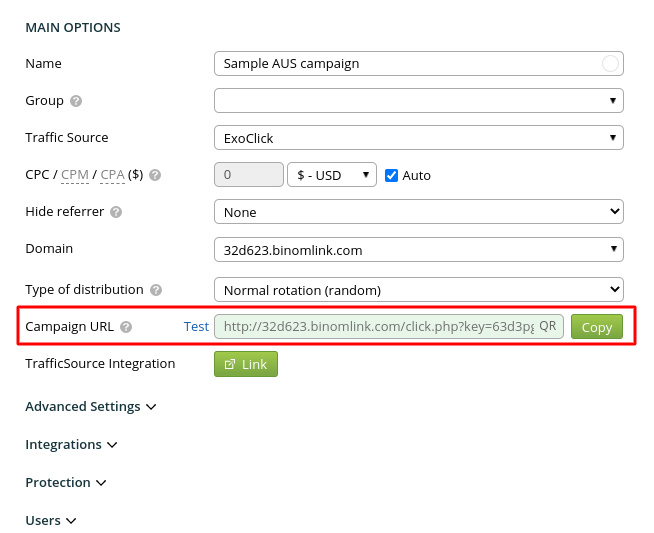Open the currency dropdown showing USD
The width and height of the screenshot is (654, 533).
(331, 175)
